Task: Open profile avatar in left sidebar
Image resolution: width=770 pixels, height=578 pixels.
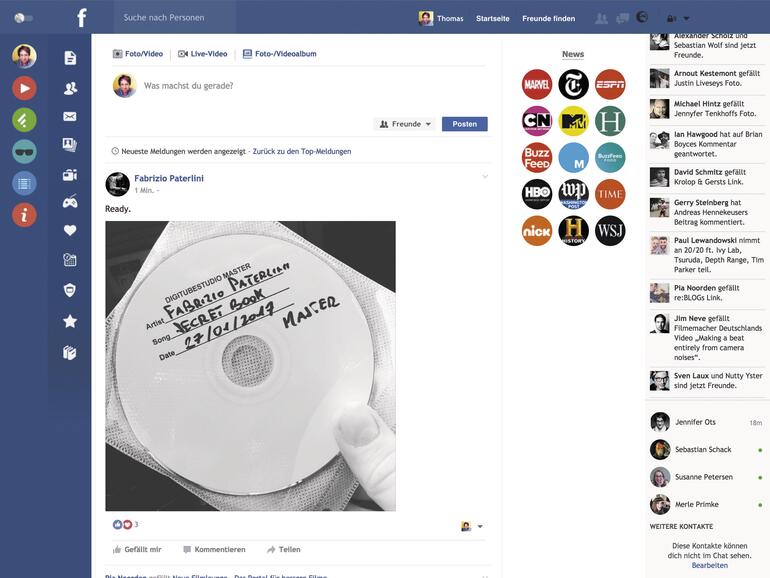Action: coord(24,56)
